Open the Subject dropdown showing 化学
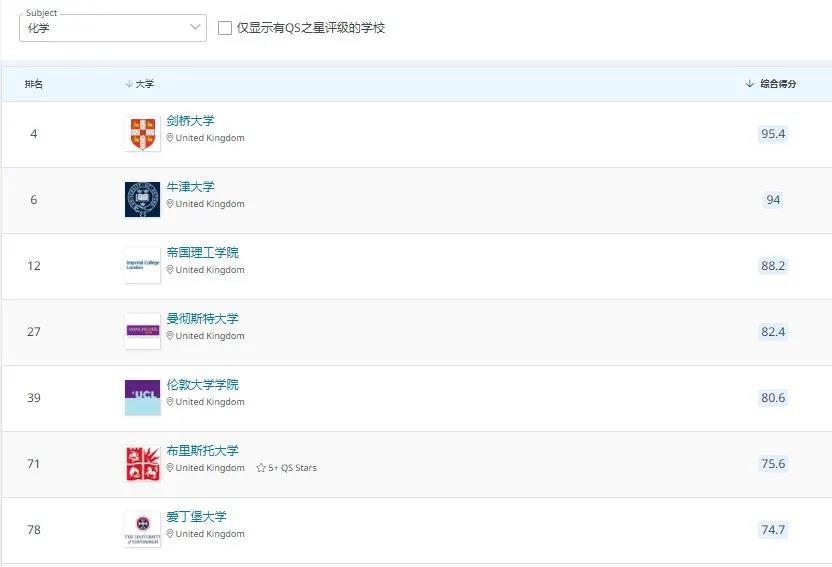 pyautogui.click(x=112, y=28)
